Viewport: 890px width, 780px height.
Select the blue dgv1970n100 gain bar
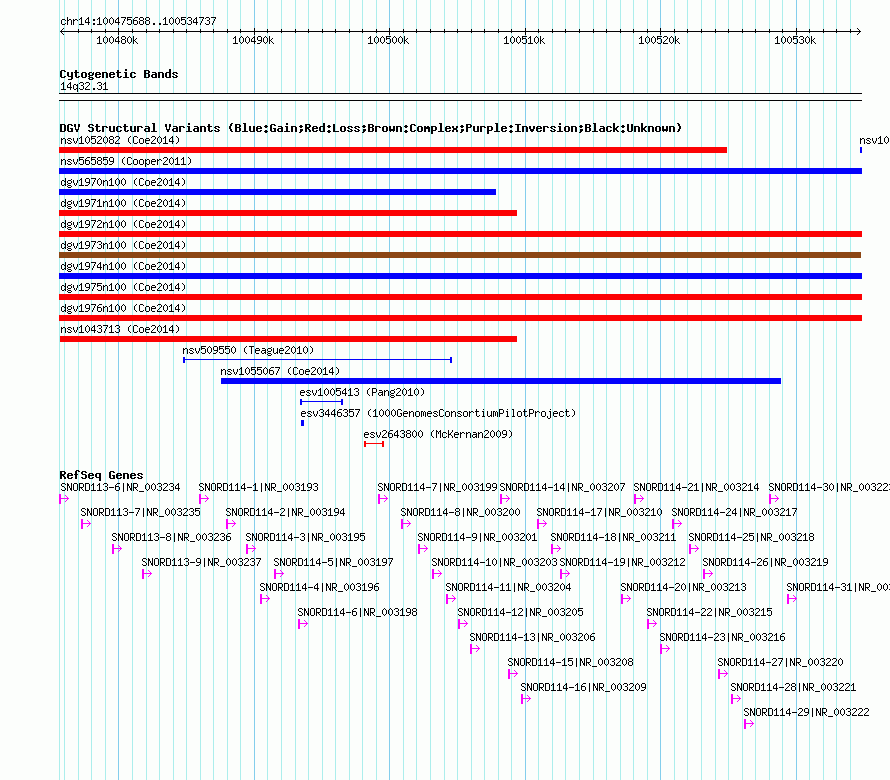click(278, 192)
